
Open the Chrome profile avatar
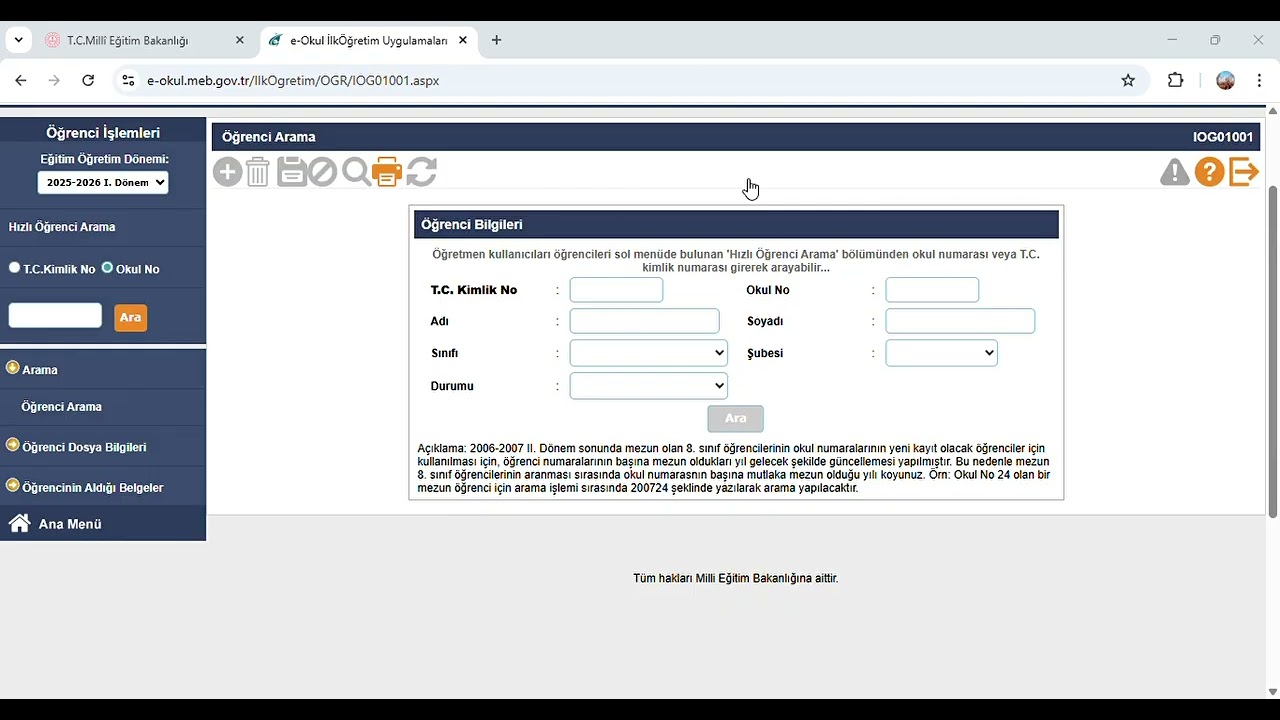coord(1225,80)
